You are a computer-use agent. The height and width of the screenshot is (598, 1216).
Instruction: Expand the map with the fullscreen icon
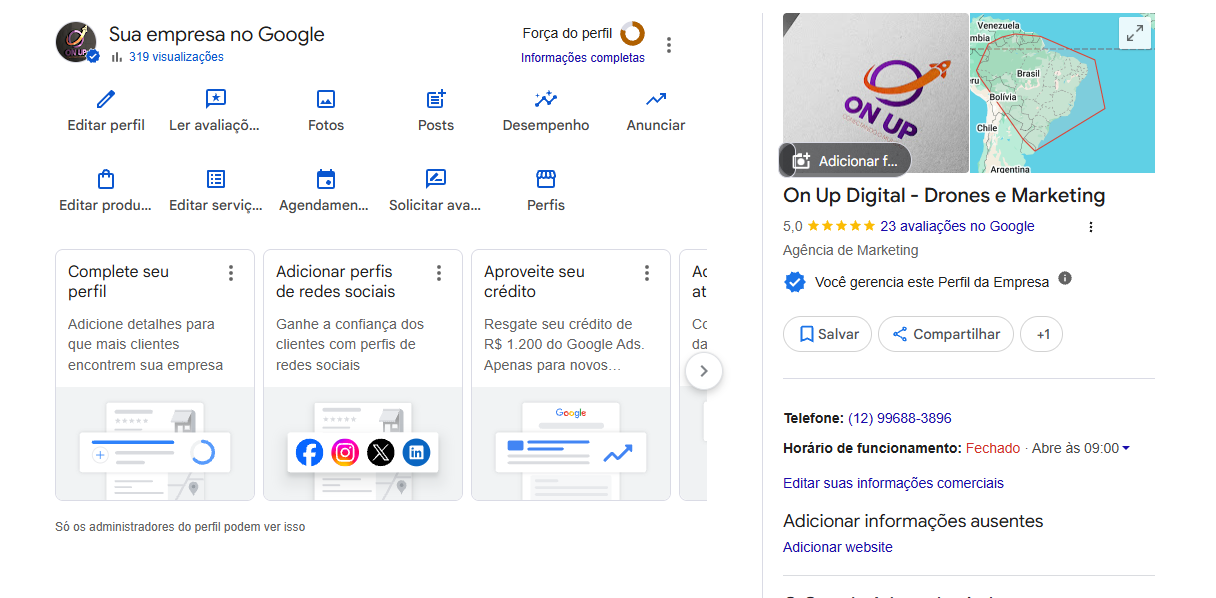pos(1135,33)
